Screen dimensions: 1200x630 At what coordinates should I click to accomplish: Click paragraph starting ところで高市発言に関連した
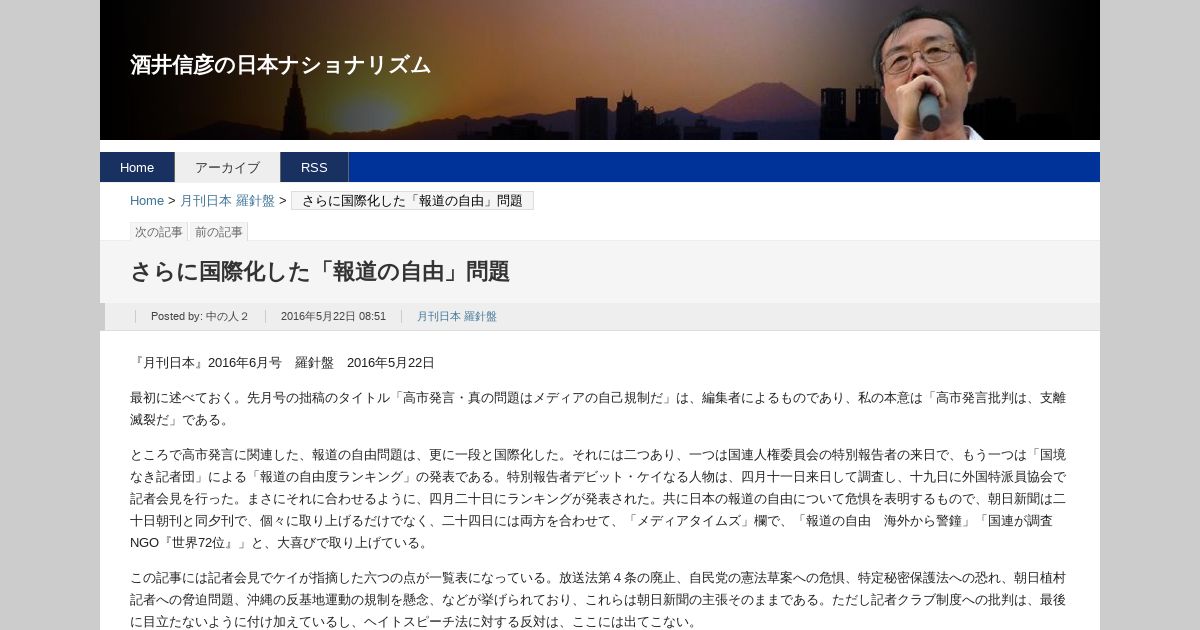pos(598,498)
